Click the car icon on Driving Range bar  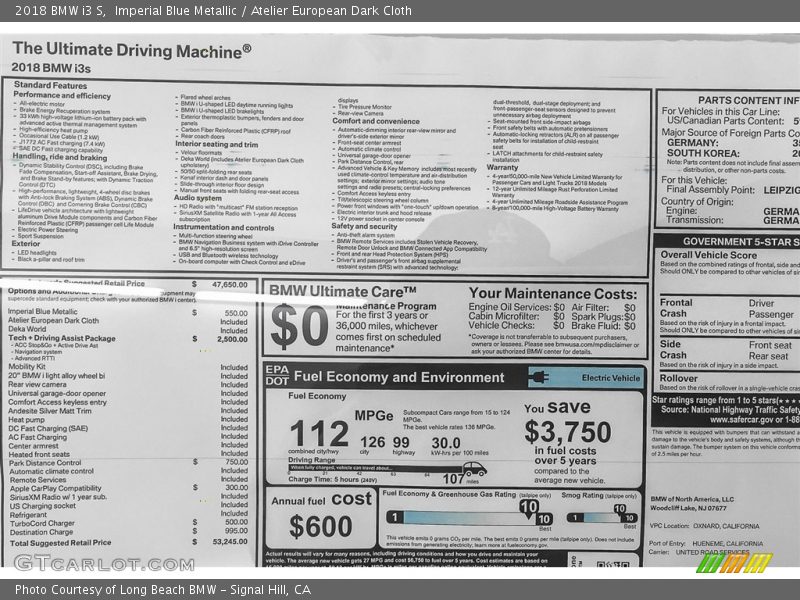click(474, 468)
